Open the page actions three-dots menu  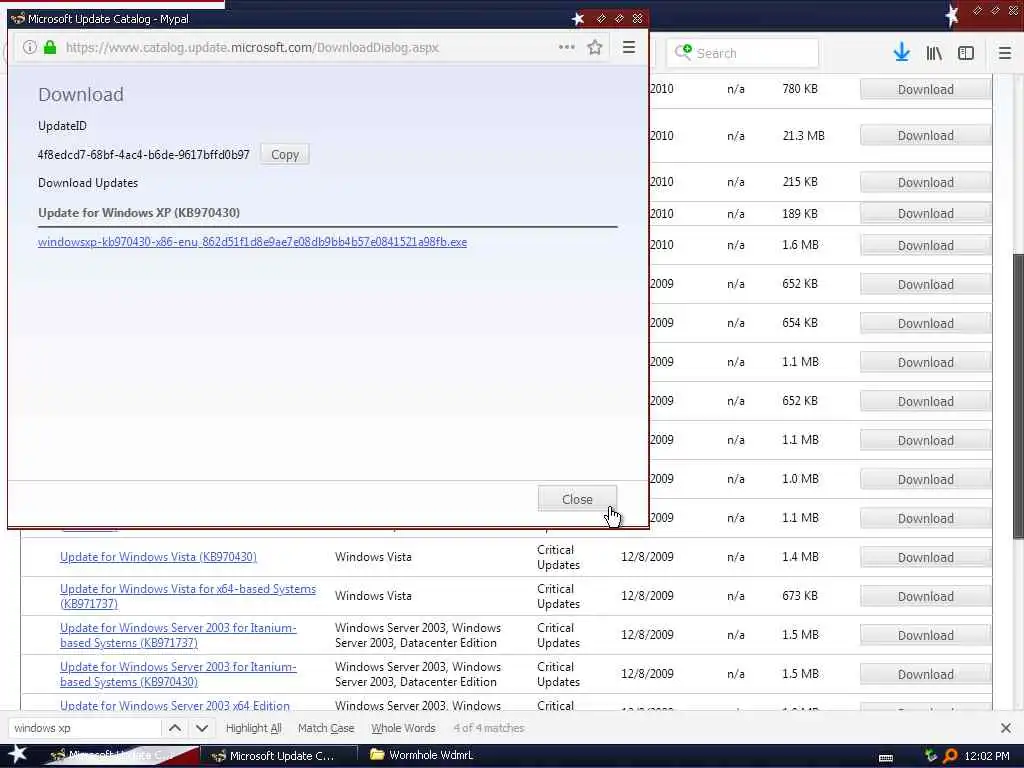click(567, 47)
